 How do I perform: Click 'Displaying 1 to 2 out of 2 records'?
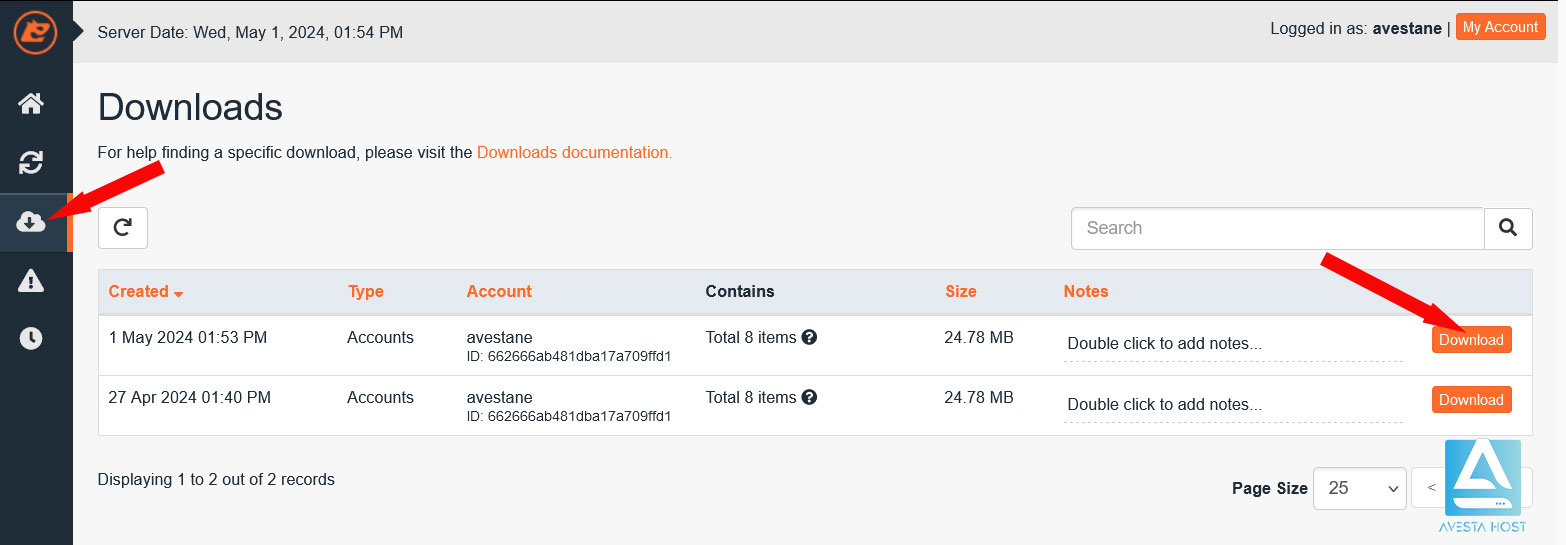(x=216, y=480)
